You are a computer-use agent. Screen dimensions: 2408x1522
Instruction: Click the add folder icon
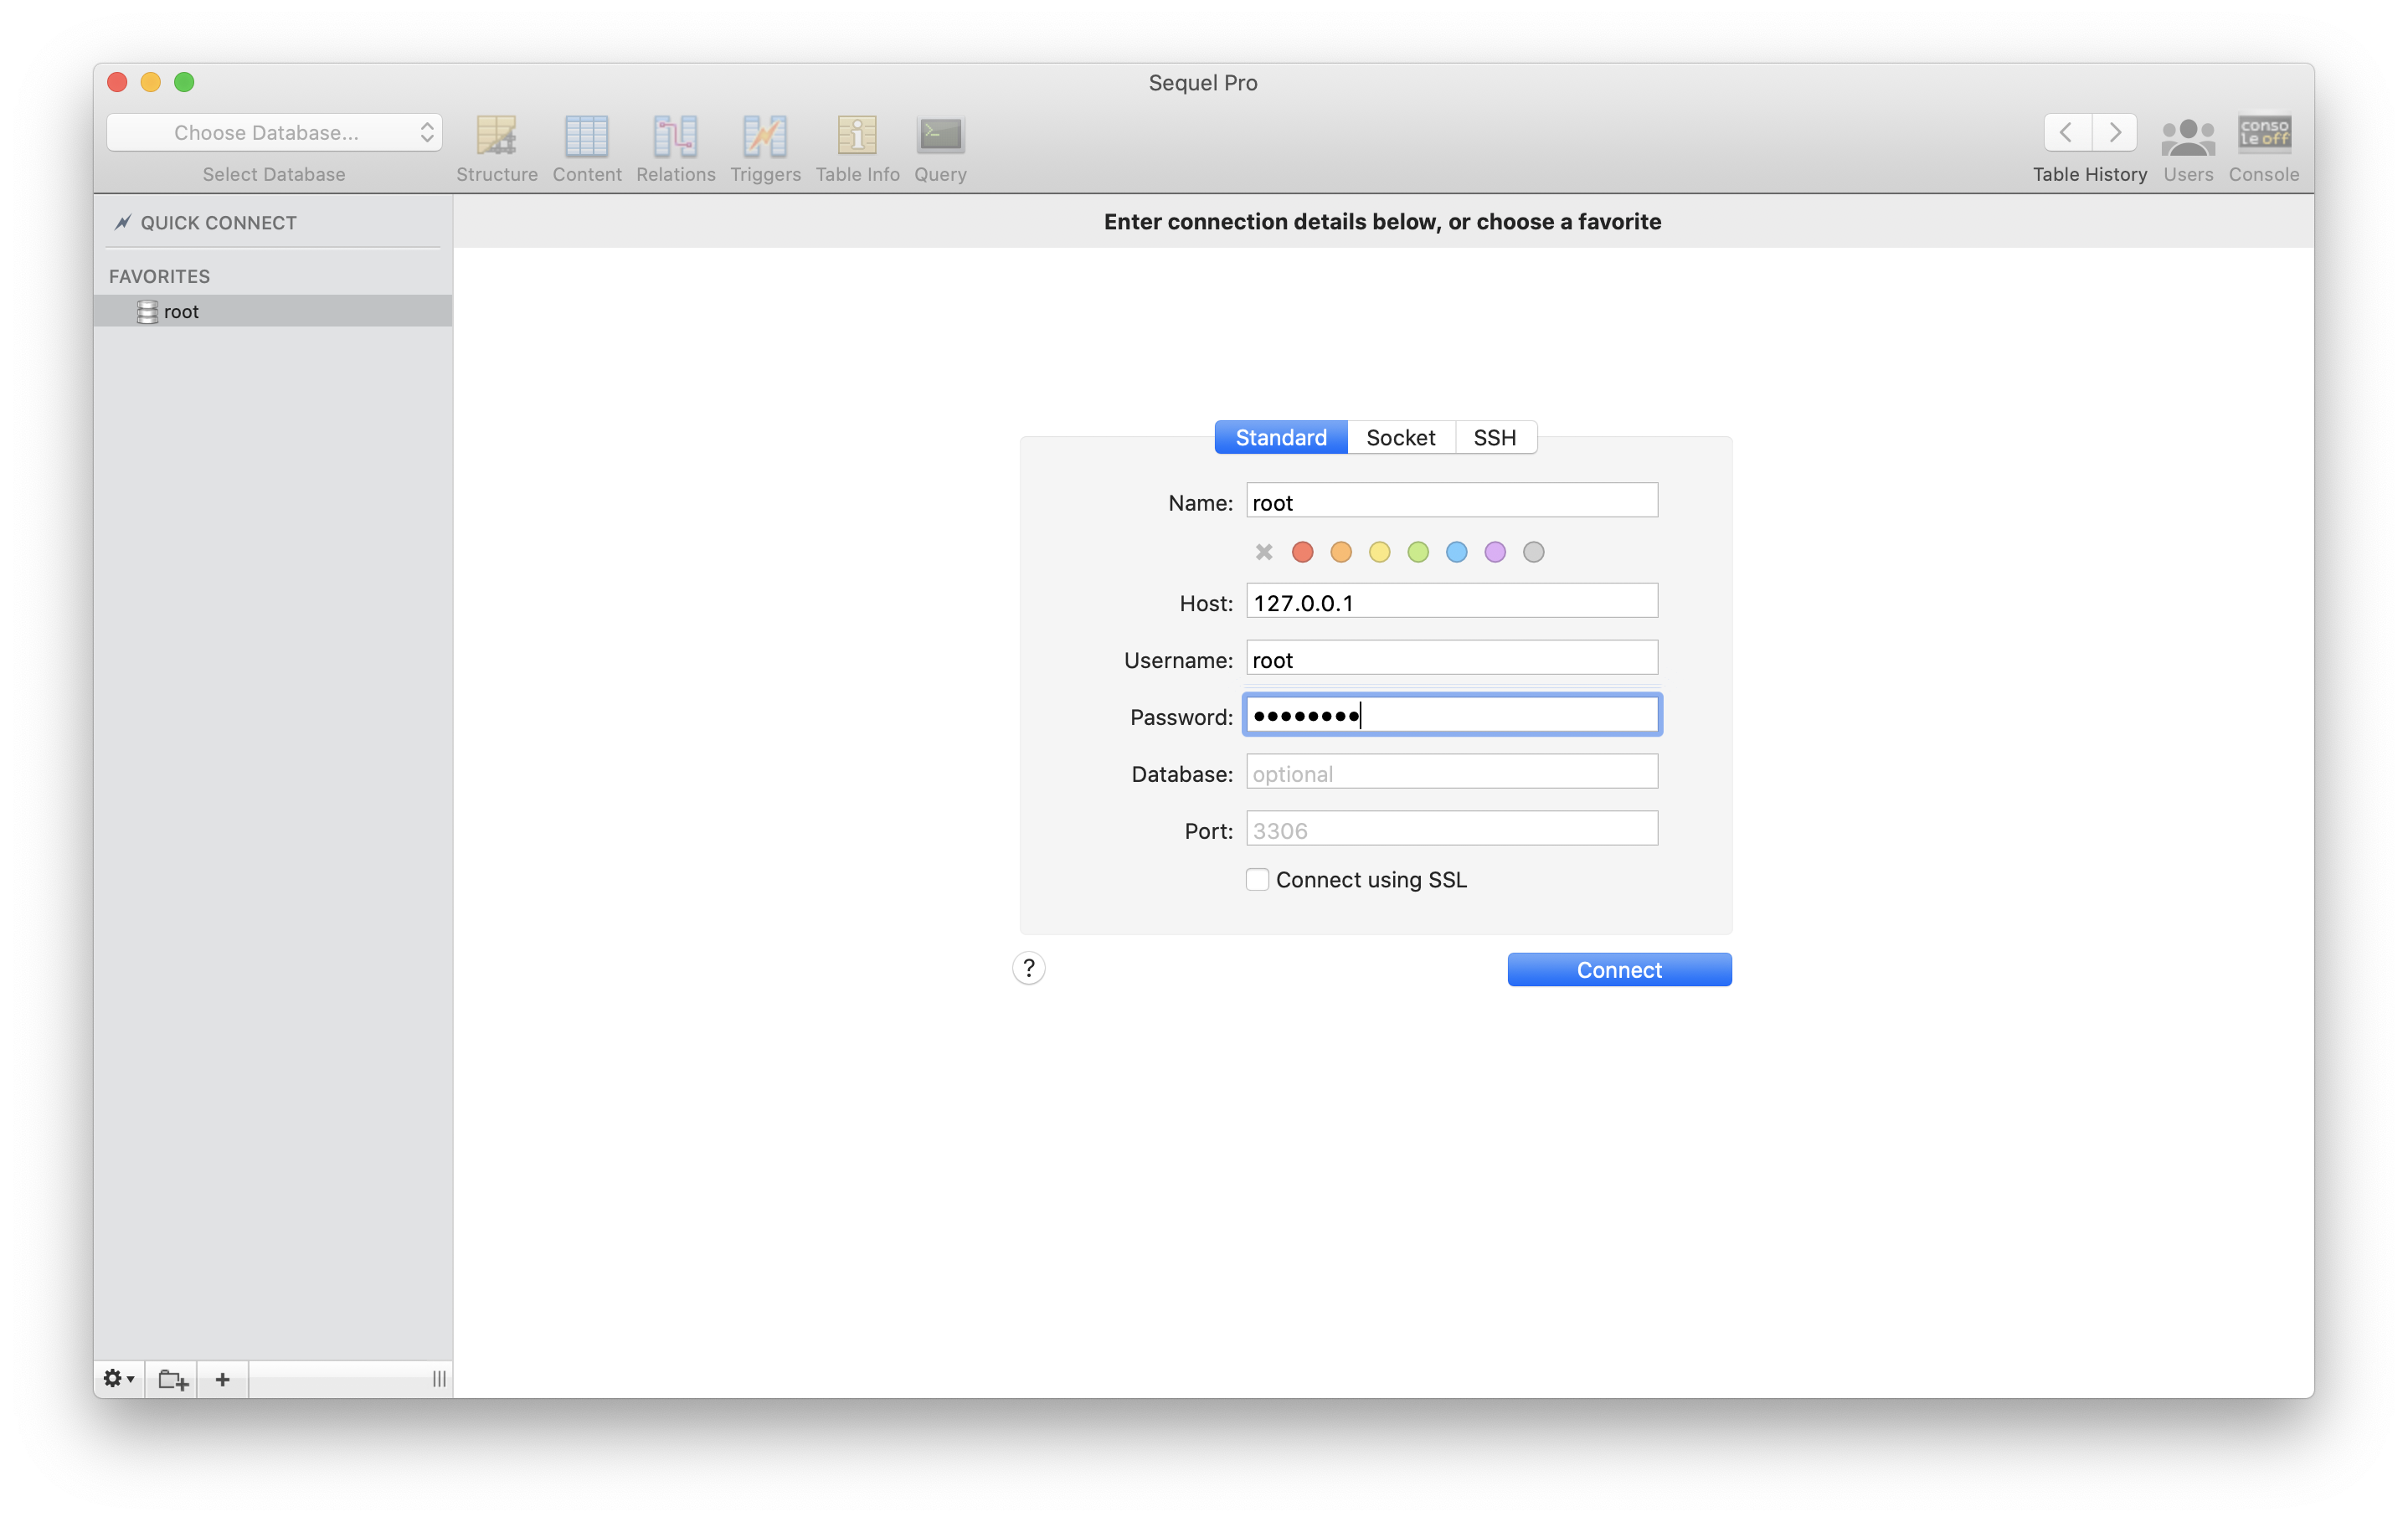(x=172, y=1379)
